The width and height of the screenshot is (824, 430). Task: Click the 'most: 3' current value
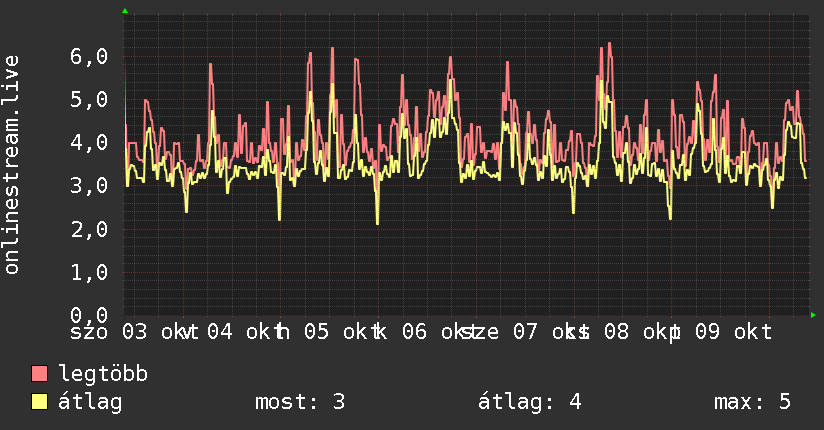(300, 402)
